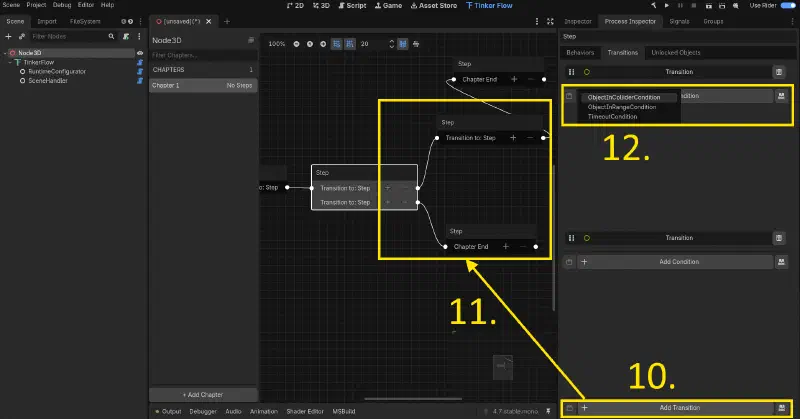Open the Game workspace

coord(388,5)
